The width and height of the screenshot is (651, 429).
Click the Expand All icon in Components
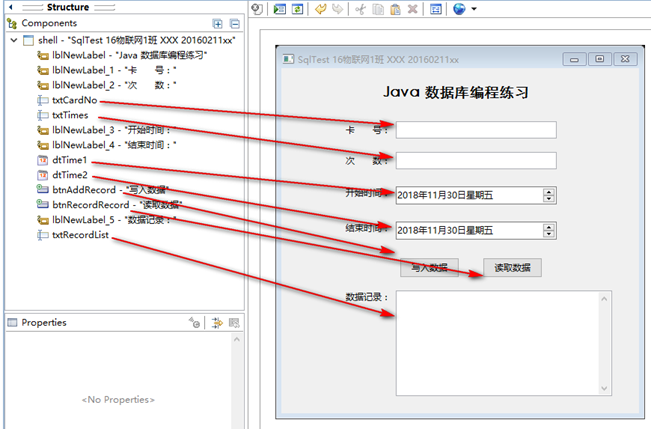click(218, 24)
